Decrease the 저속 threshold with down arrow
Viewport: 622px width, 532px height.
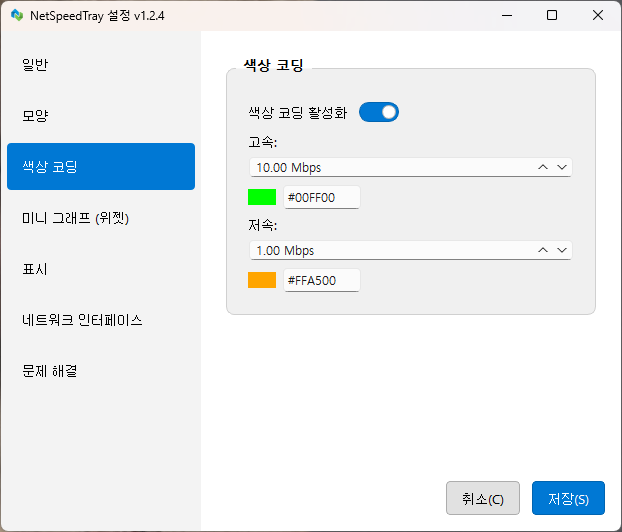[562, 250]
